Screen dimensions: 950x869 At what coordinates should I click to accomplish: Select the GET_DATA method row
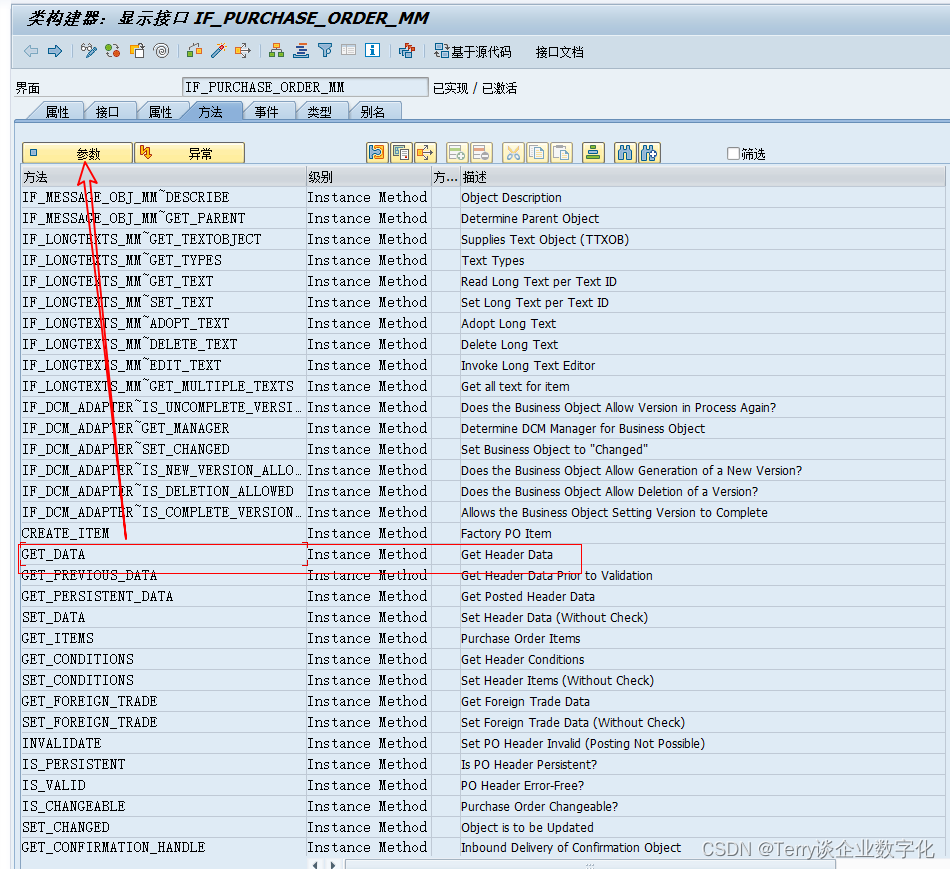pyautogui.click(x=60, y=554)
